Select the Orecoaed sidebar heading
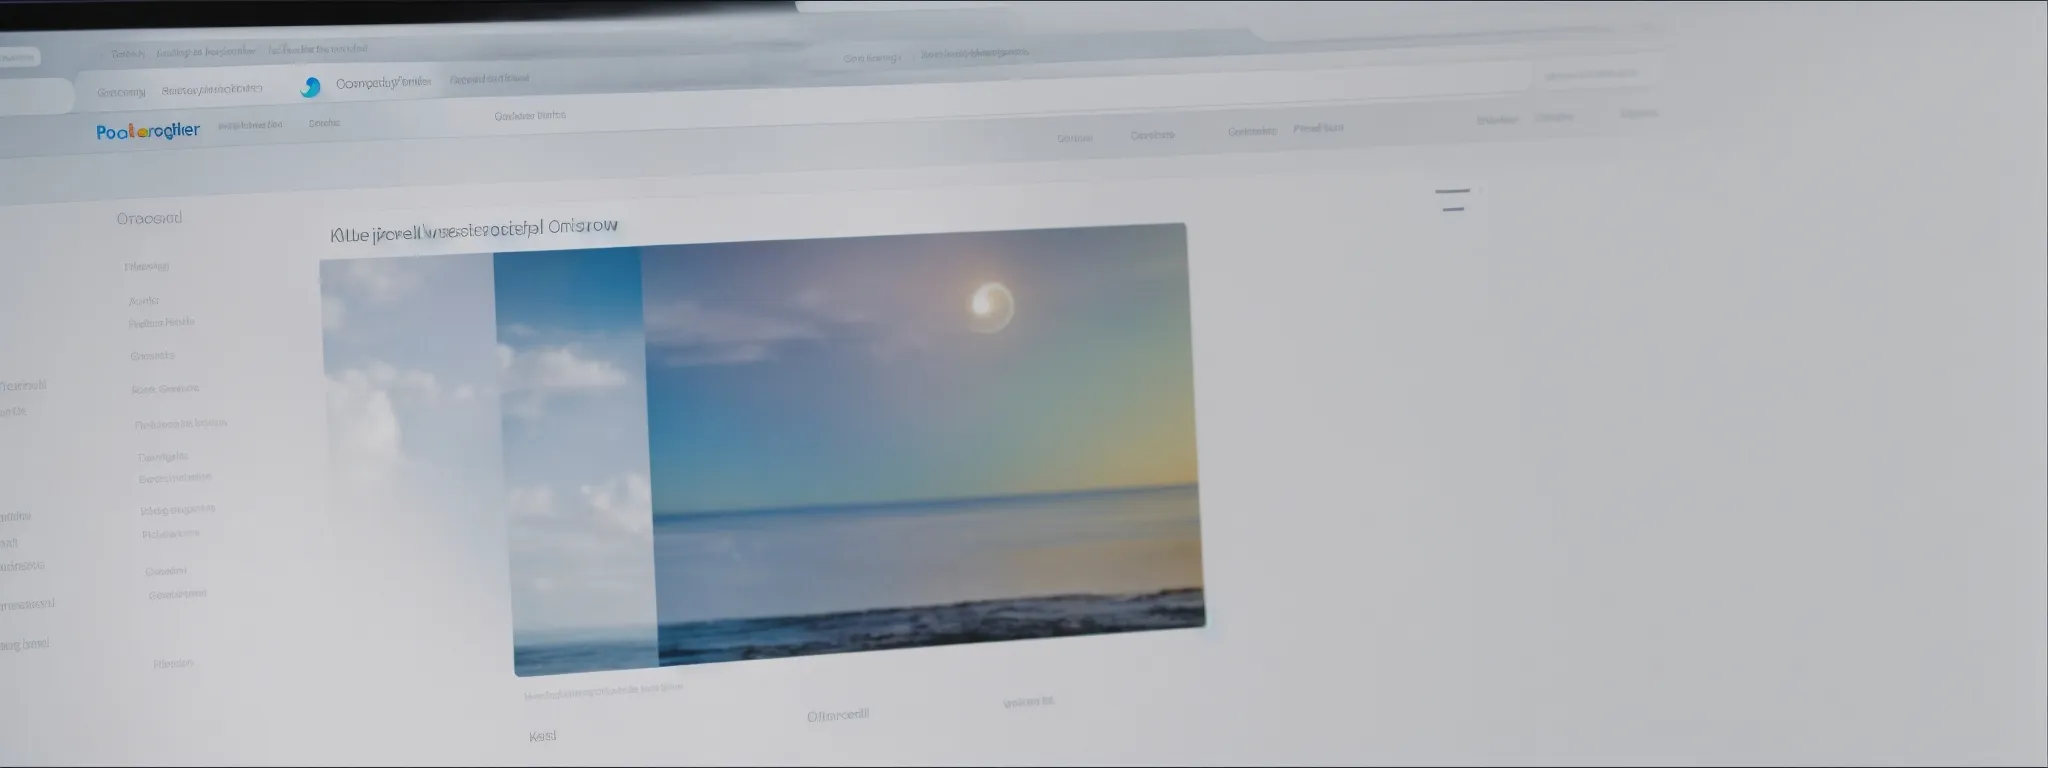Viewport: 2048px width, 768px height. pyautogui.click(x=149, y=218)
